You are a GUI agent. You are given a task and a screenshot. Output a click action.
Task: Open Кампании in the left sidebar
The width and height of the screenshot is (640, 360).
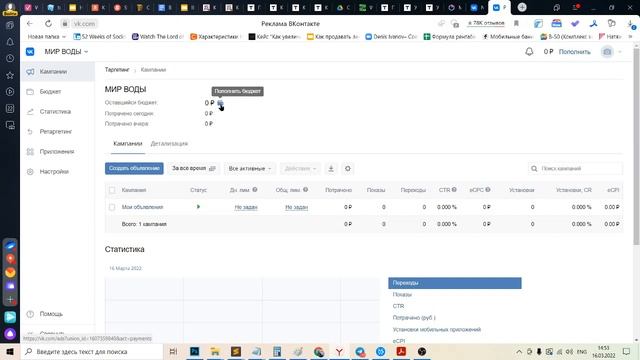tap(57, 71)
